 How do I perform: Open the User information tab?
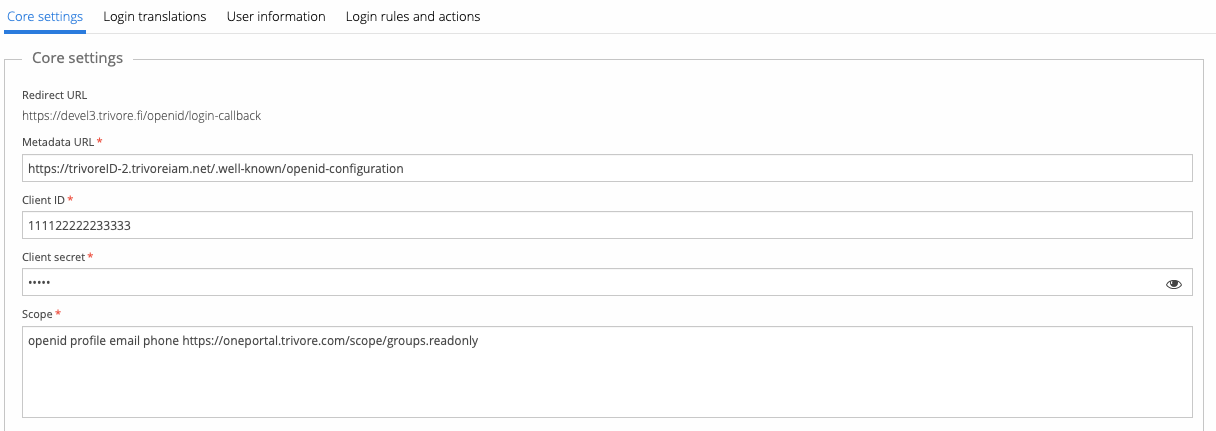click(x=276, y=17)
